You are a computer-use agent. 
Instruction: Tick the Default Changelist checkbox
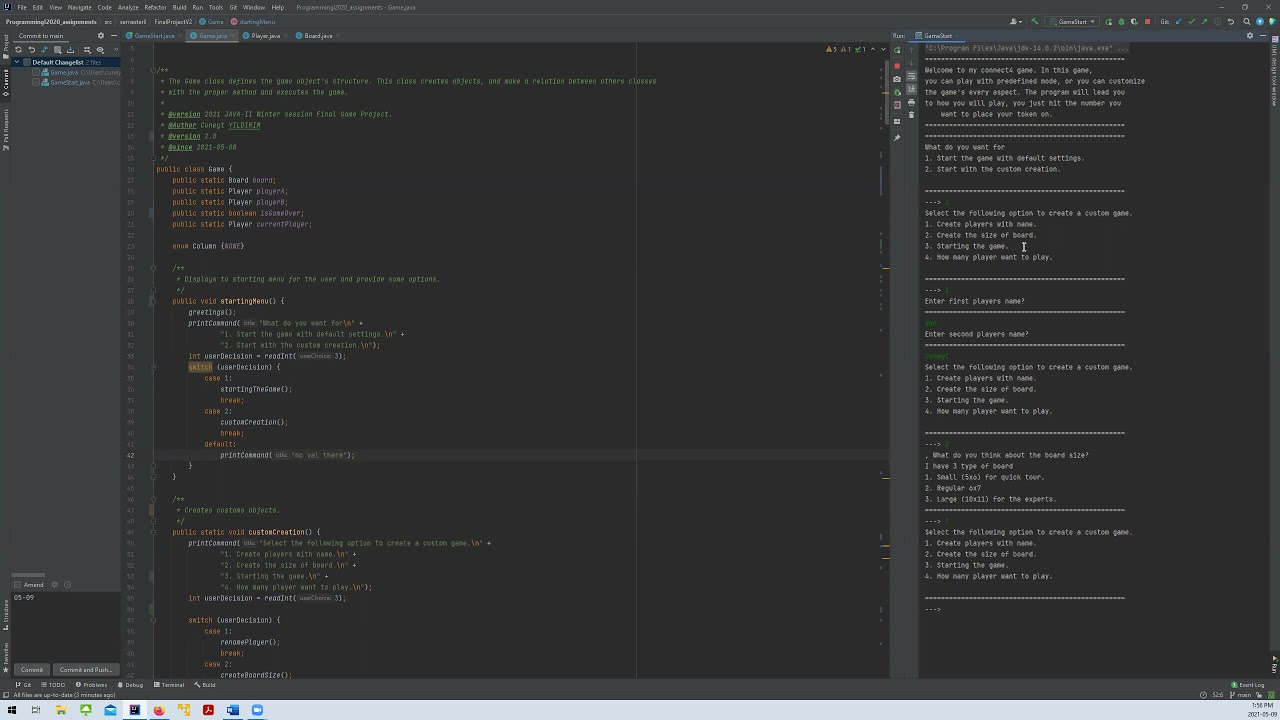click(27, 62)
